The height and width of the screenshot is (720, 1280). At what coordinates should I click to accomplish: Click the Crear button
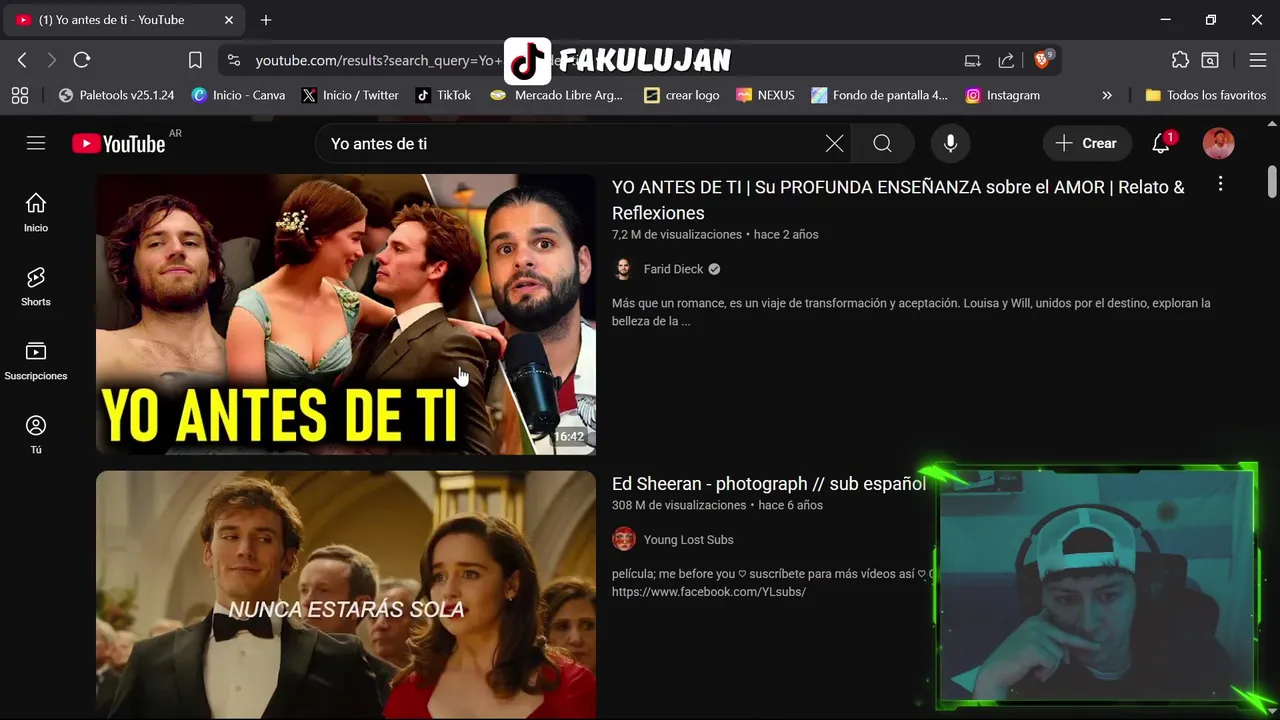point(1087,144)
